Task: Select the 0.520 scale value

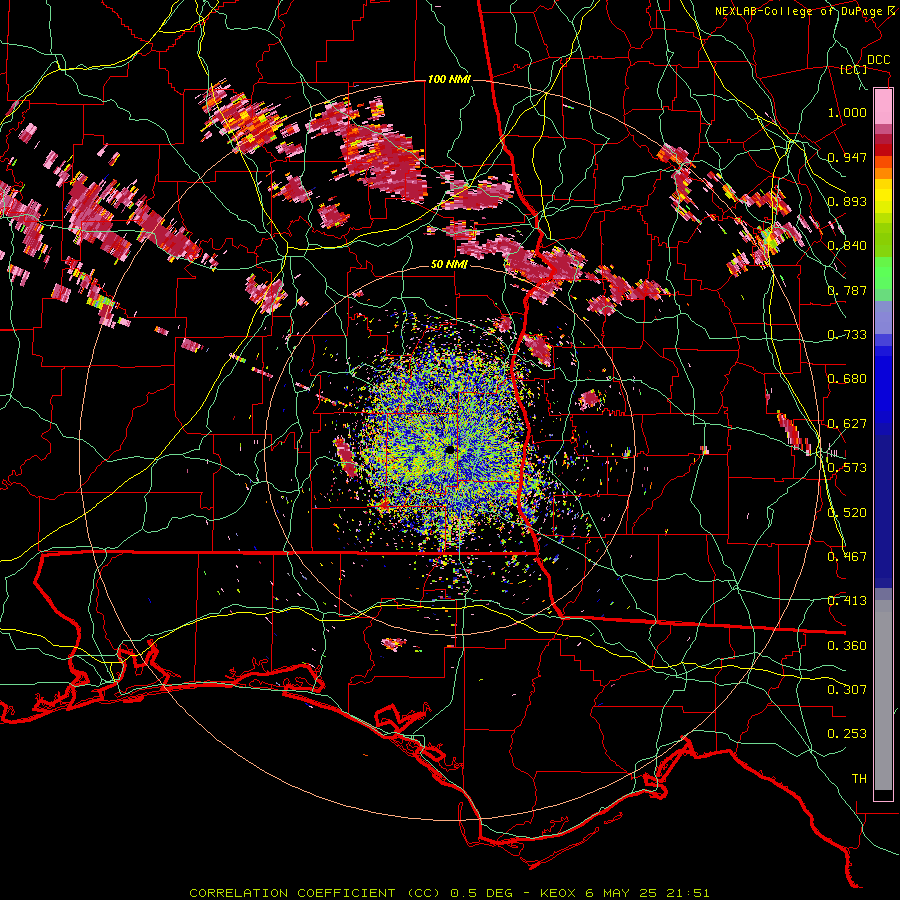Action: (x=847, y=513)
